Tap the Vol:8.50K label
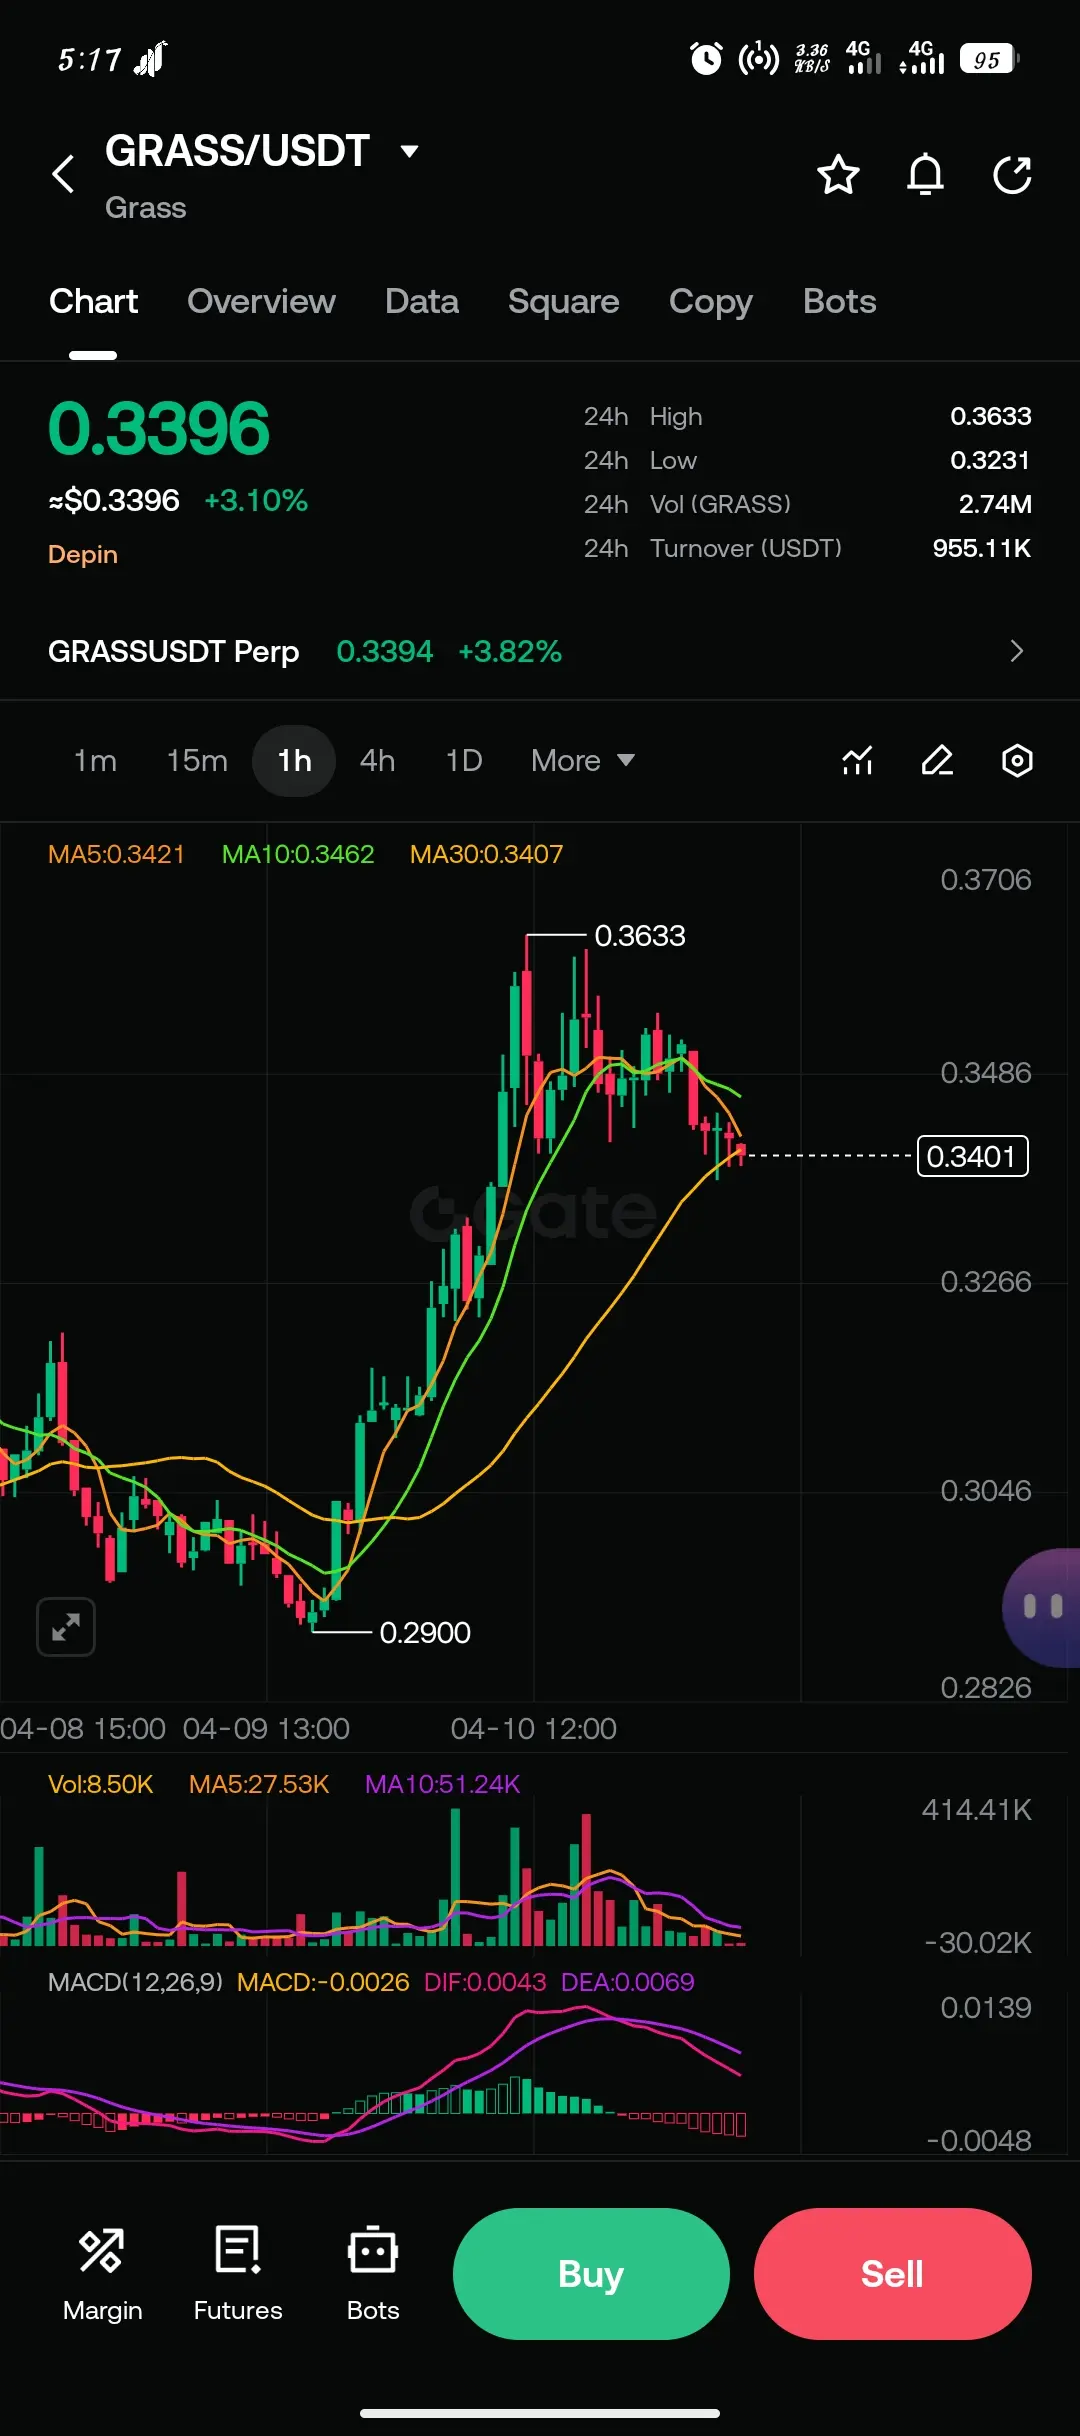The image size is (1080, 2436). click(x=100, y=1784)
